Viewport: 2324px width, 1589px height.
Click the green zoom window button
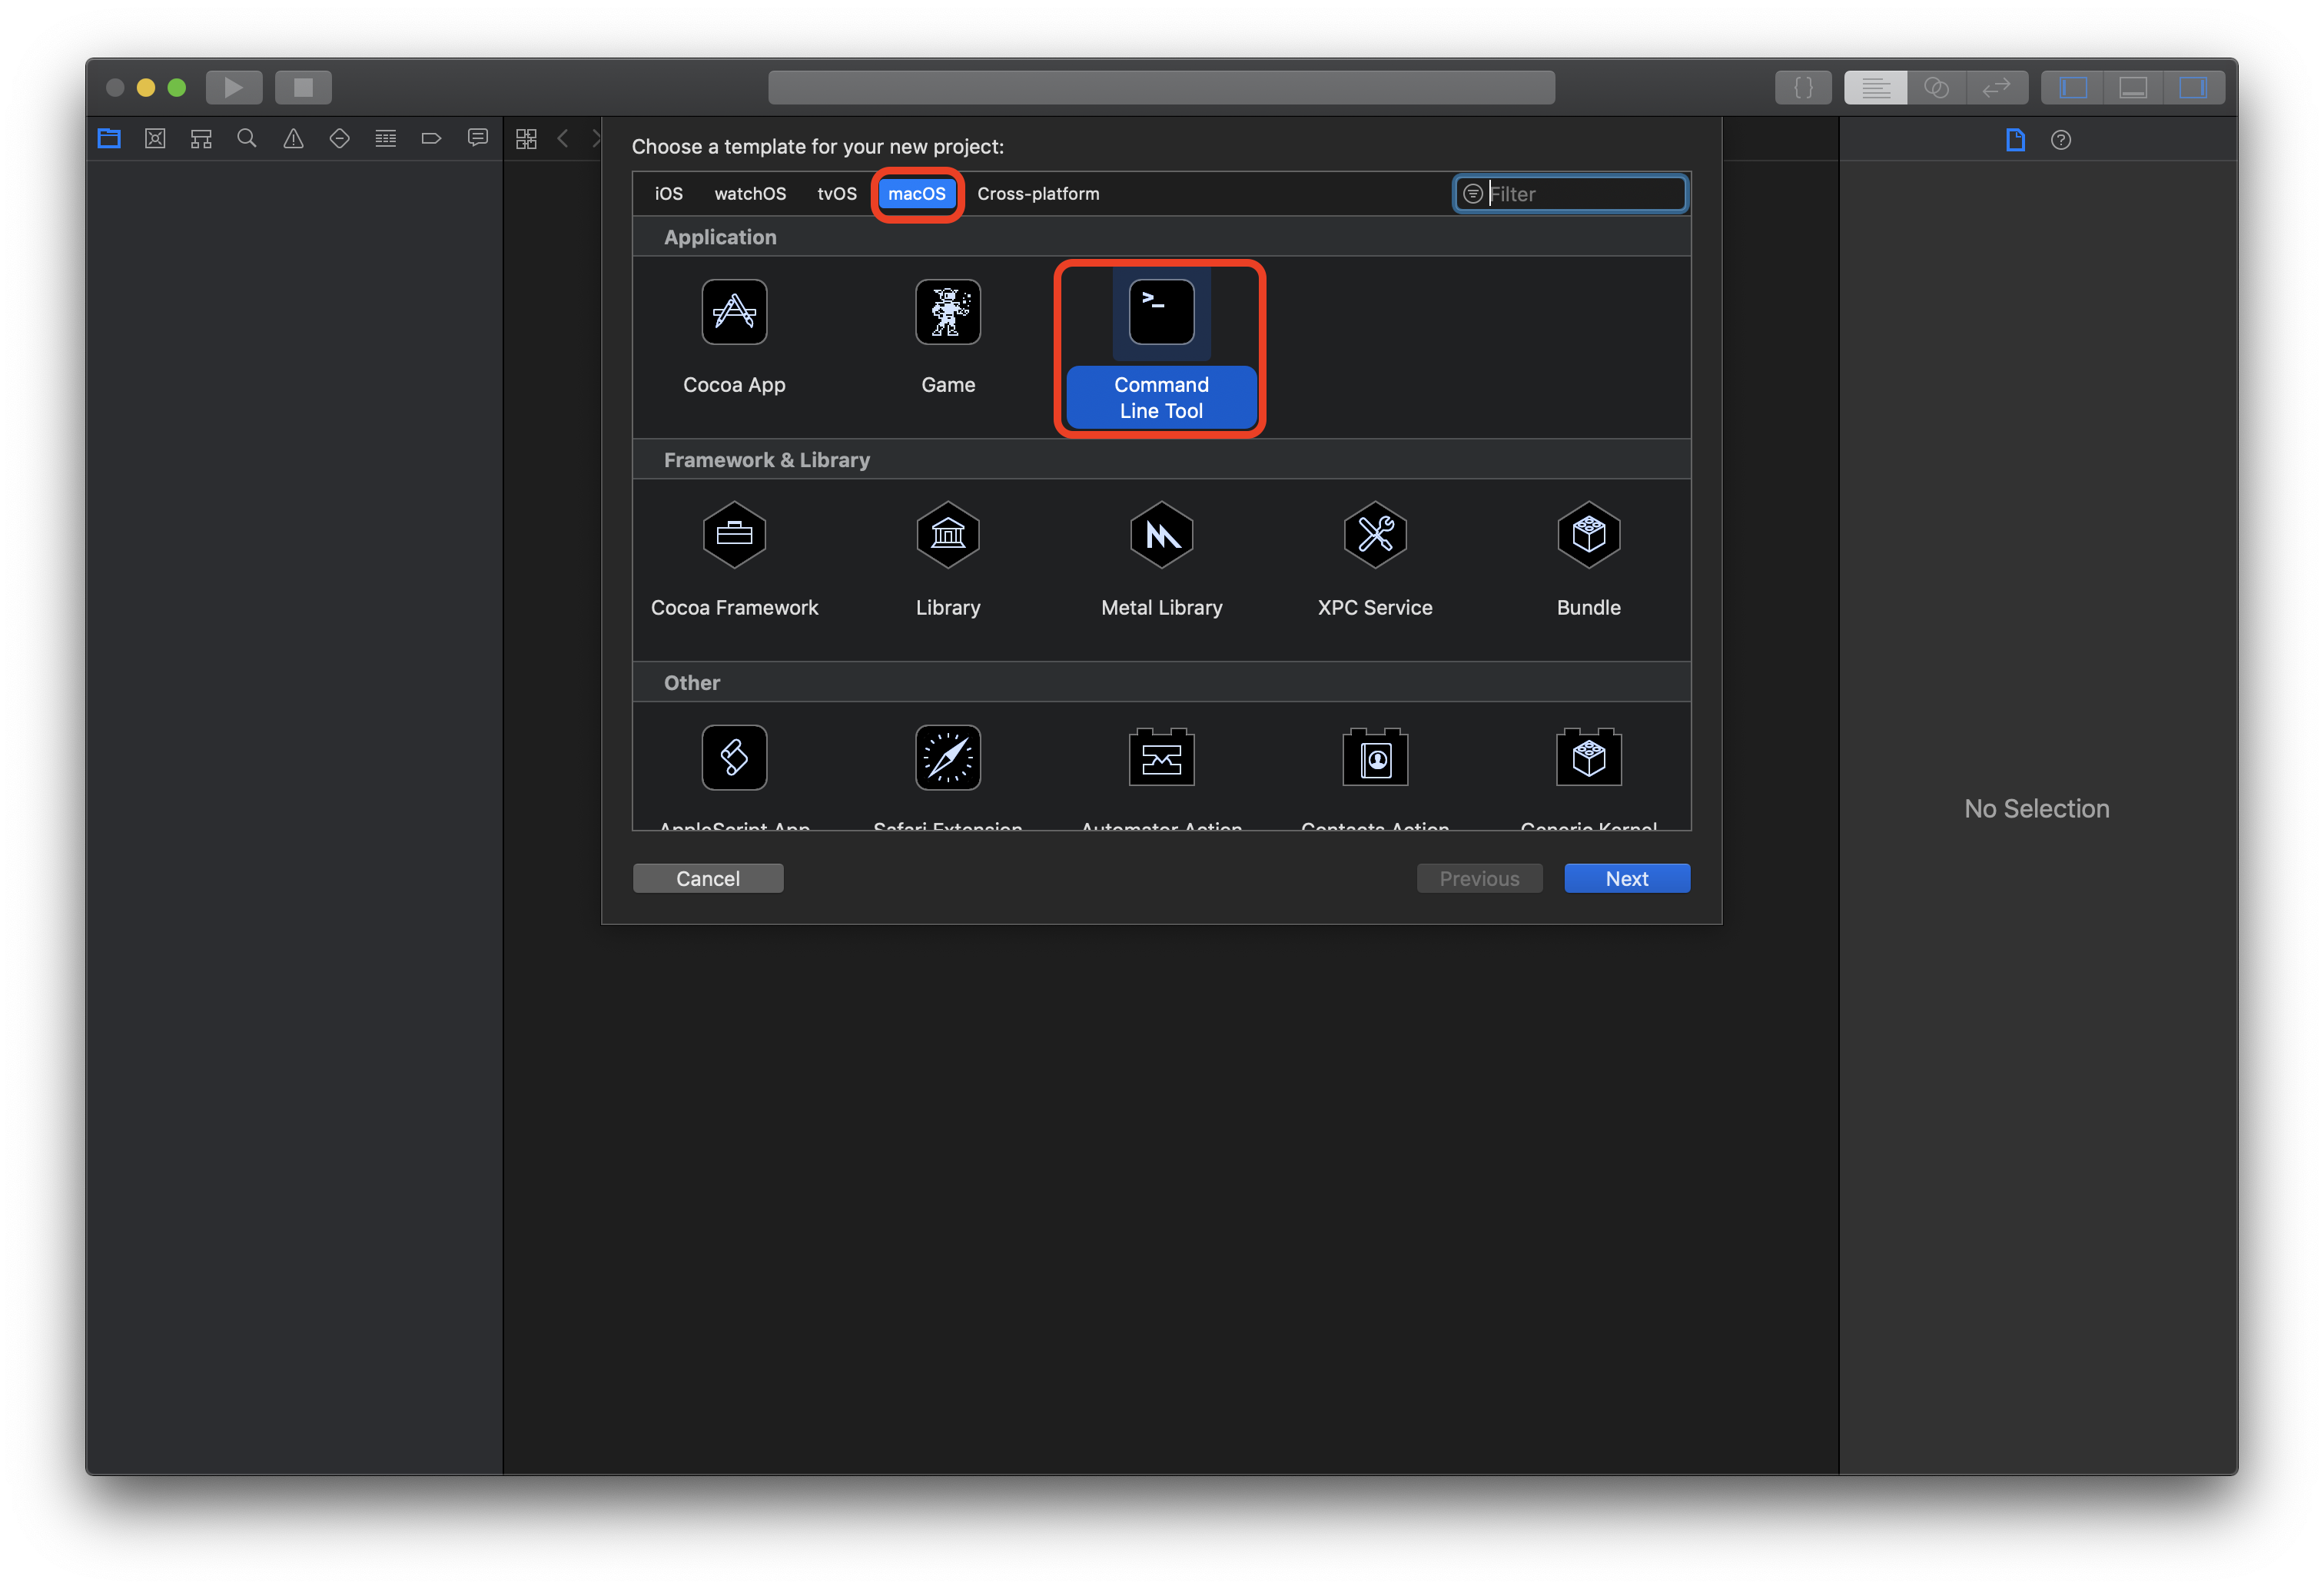(x=177, y=87)
